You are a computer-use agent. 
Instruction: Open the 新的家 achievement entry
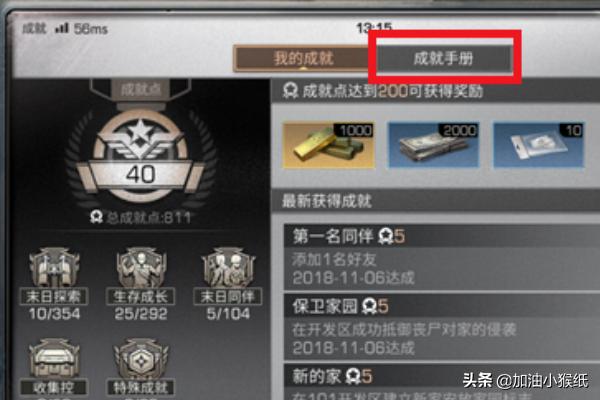pos(442,382)
